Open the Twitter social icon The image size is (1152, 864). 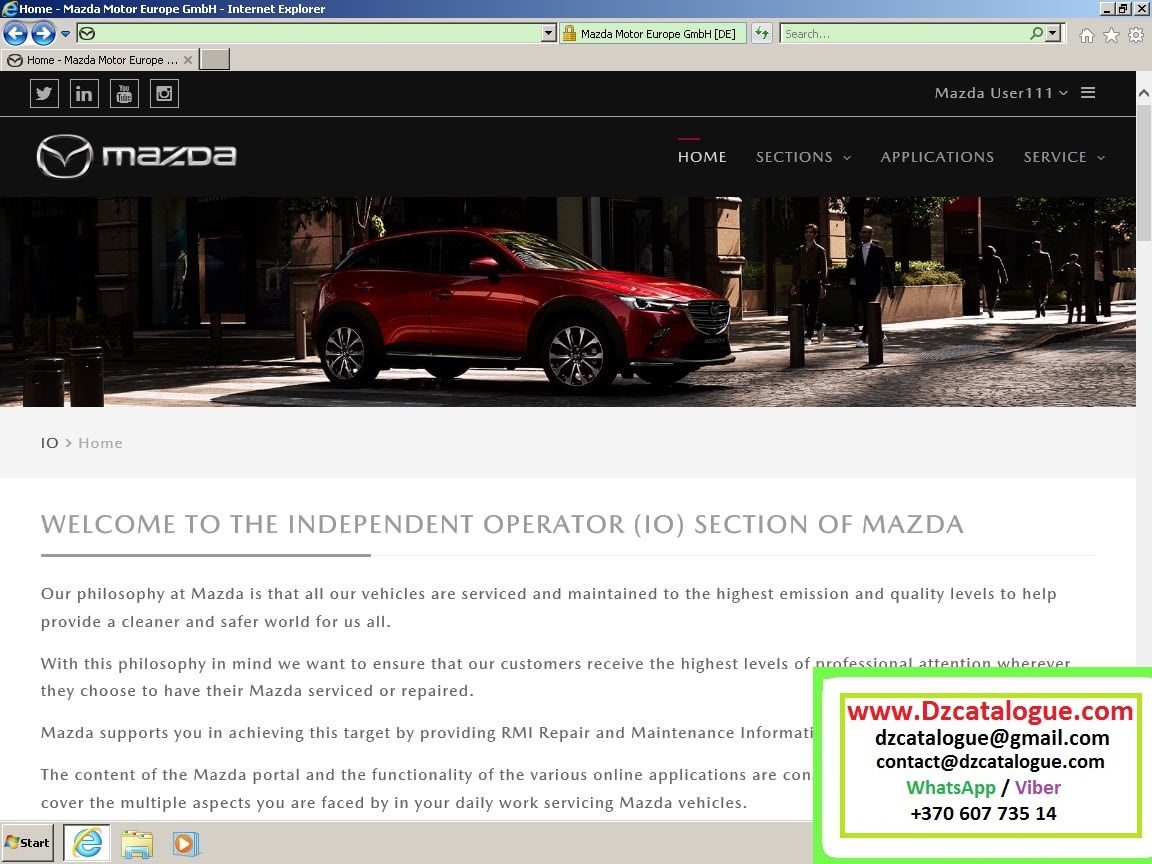pyautogui.click(x=44, y=93)
